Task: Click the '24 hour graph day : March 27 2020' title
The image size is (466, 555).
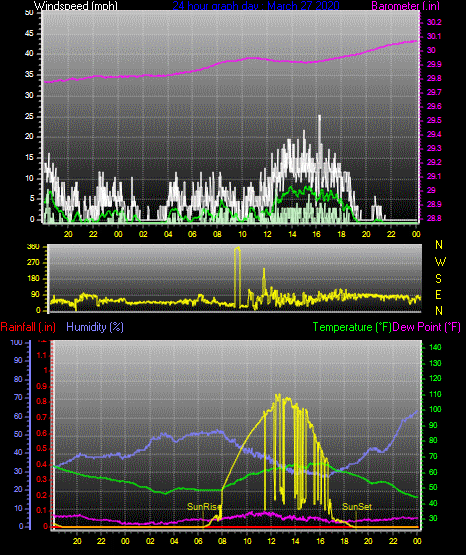Action: (256, 6)
